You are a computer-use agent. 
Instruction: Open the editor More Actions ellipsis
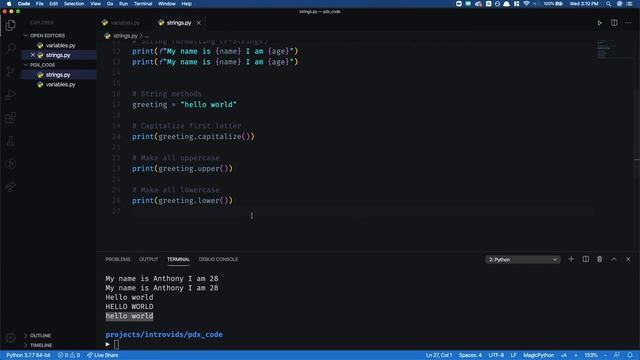click(x=628, y=23)
